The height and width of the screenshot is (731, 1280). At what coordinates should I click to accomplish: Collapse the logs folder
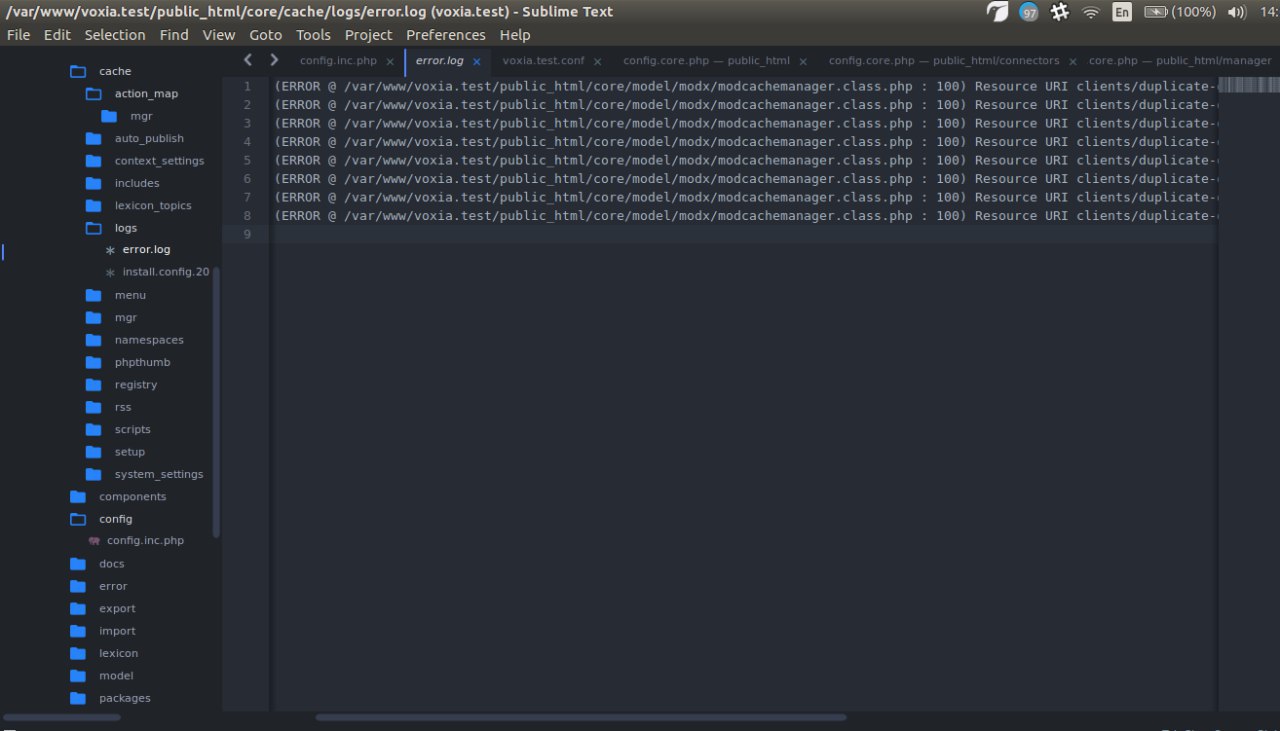tap(94, 228)
